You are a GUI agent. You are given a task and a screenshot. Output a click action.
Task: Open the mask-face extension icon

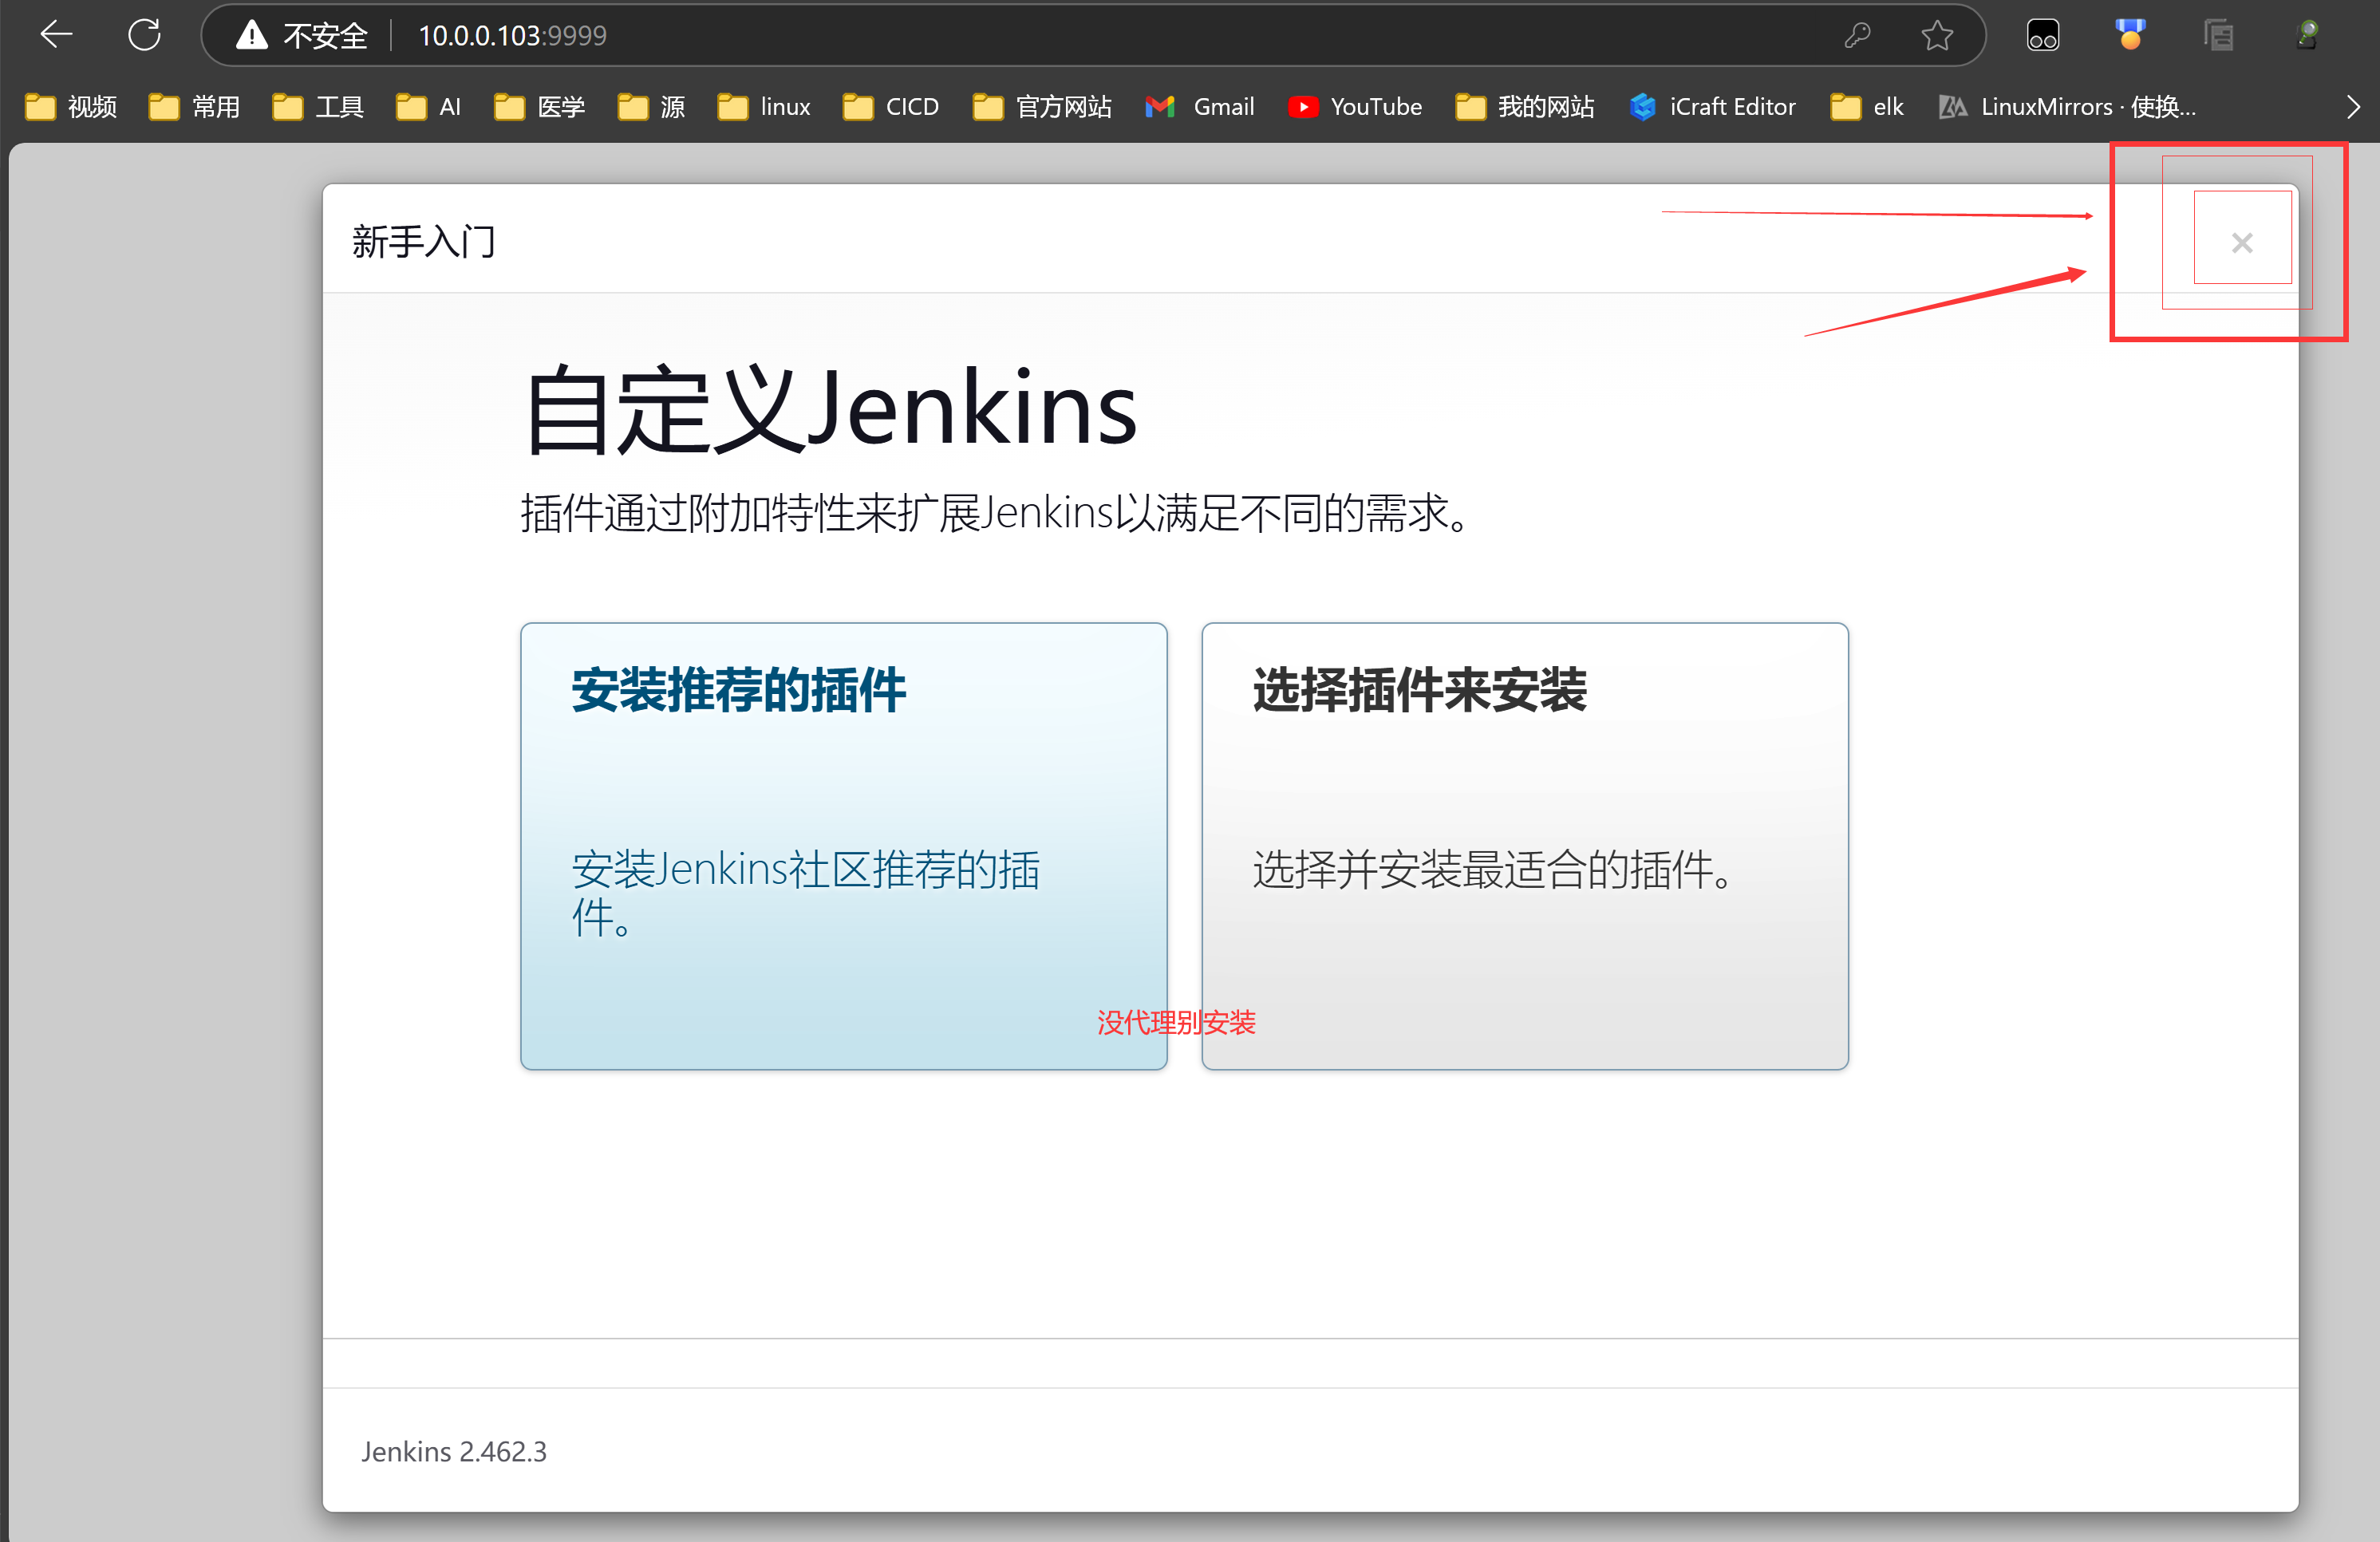[2043, 36]
